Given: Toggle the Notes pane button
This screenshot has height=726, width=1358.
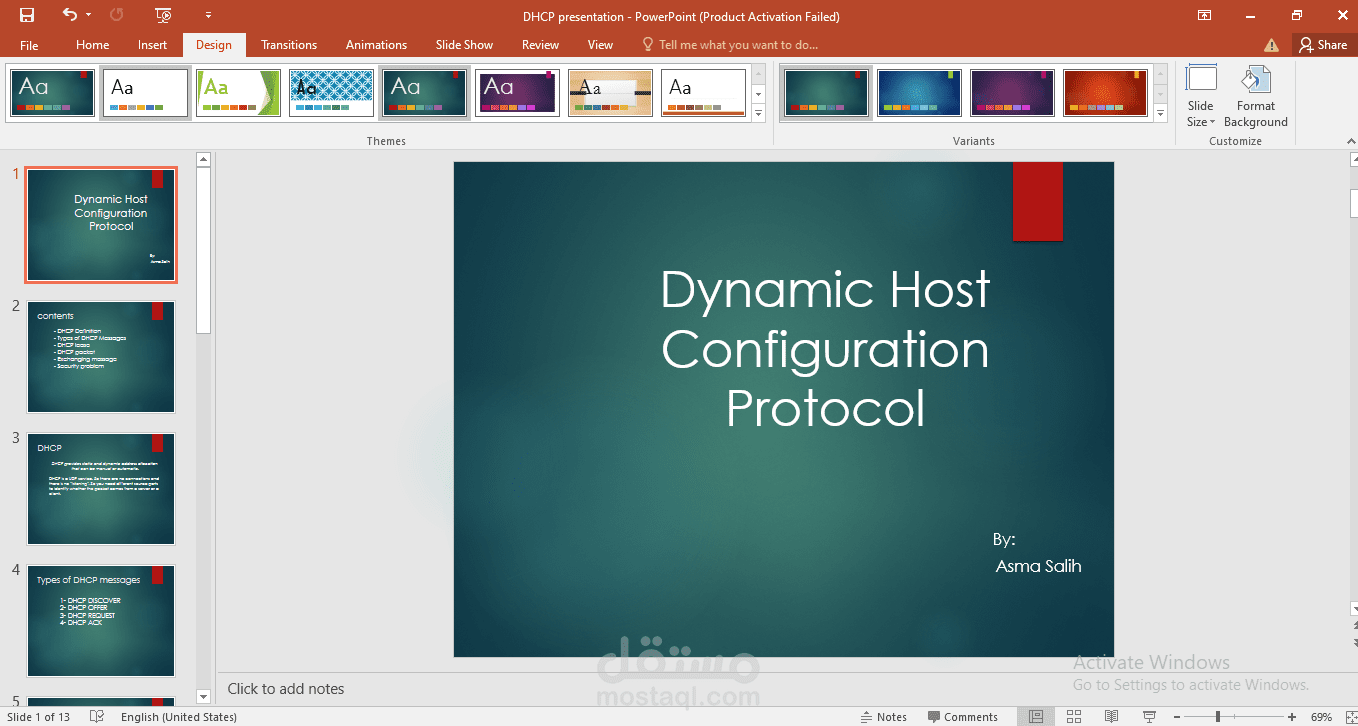Looking at the screenshot, I should pyautogui.click(x=884, y=717).
